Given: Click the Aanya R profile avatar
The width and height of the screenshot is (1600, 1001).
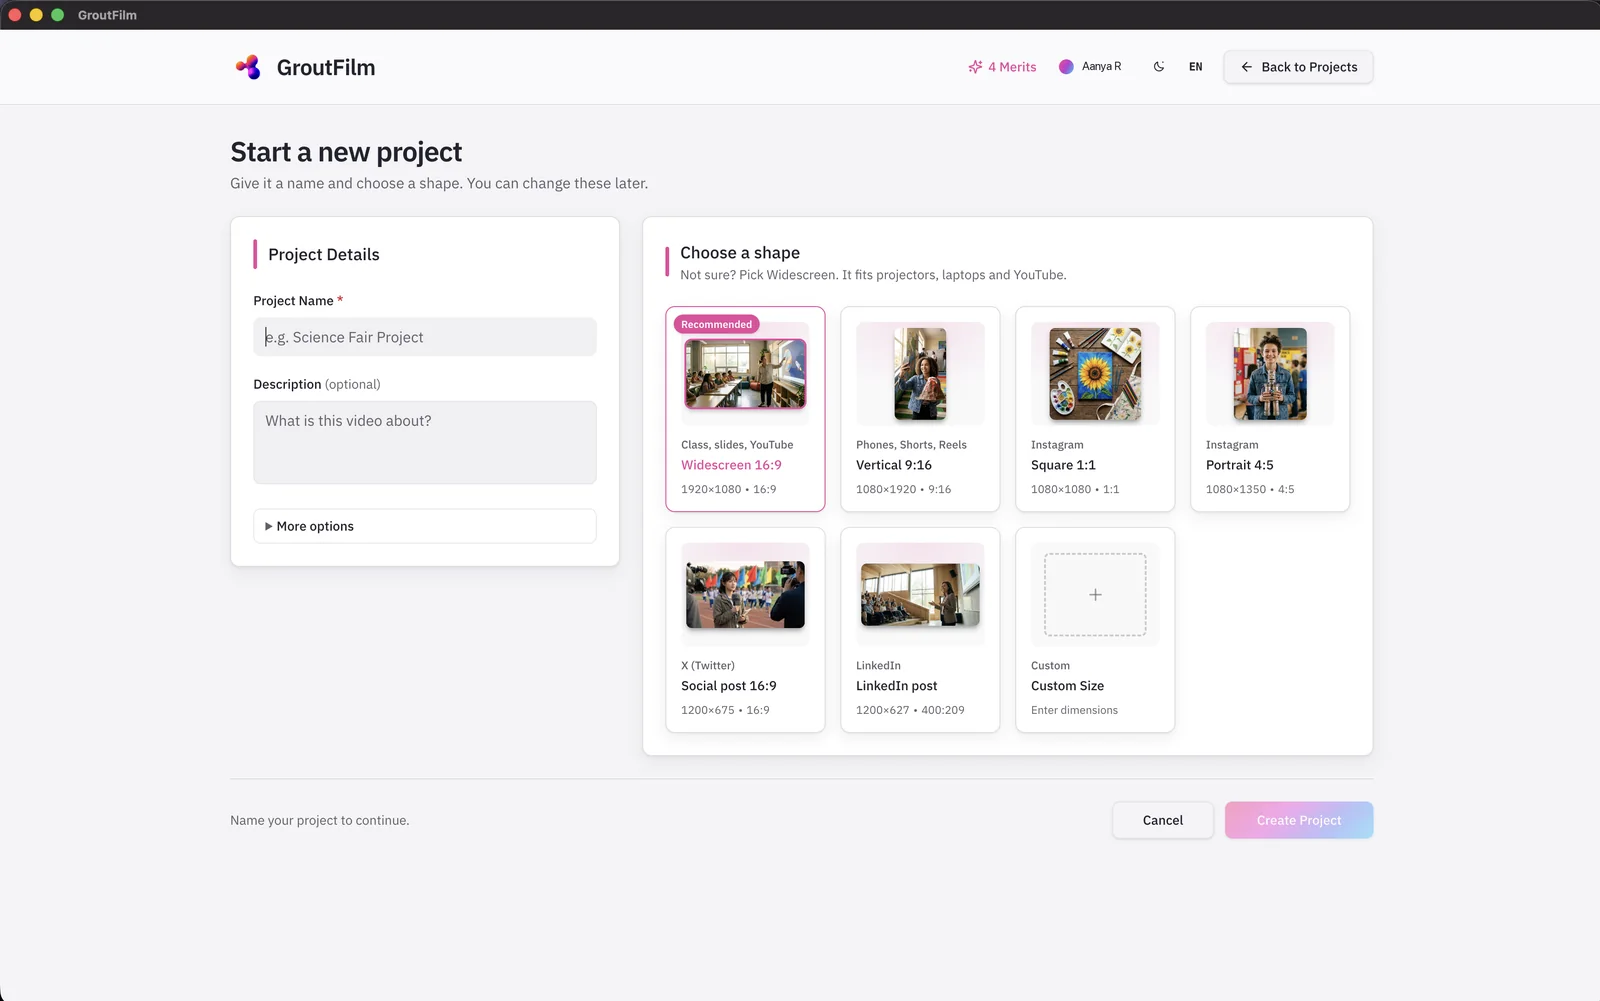Looking at the screenshot, I should point(1066,67).
